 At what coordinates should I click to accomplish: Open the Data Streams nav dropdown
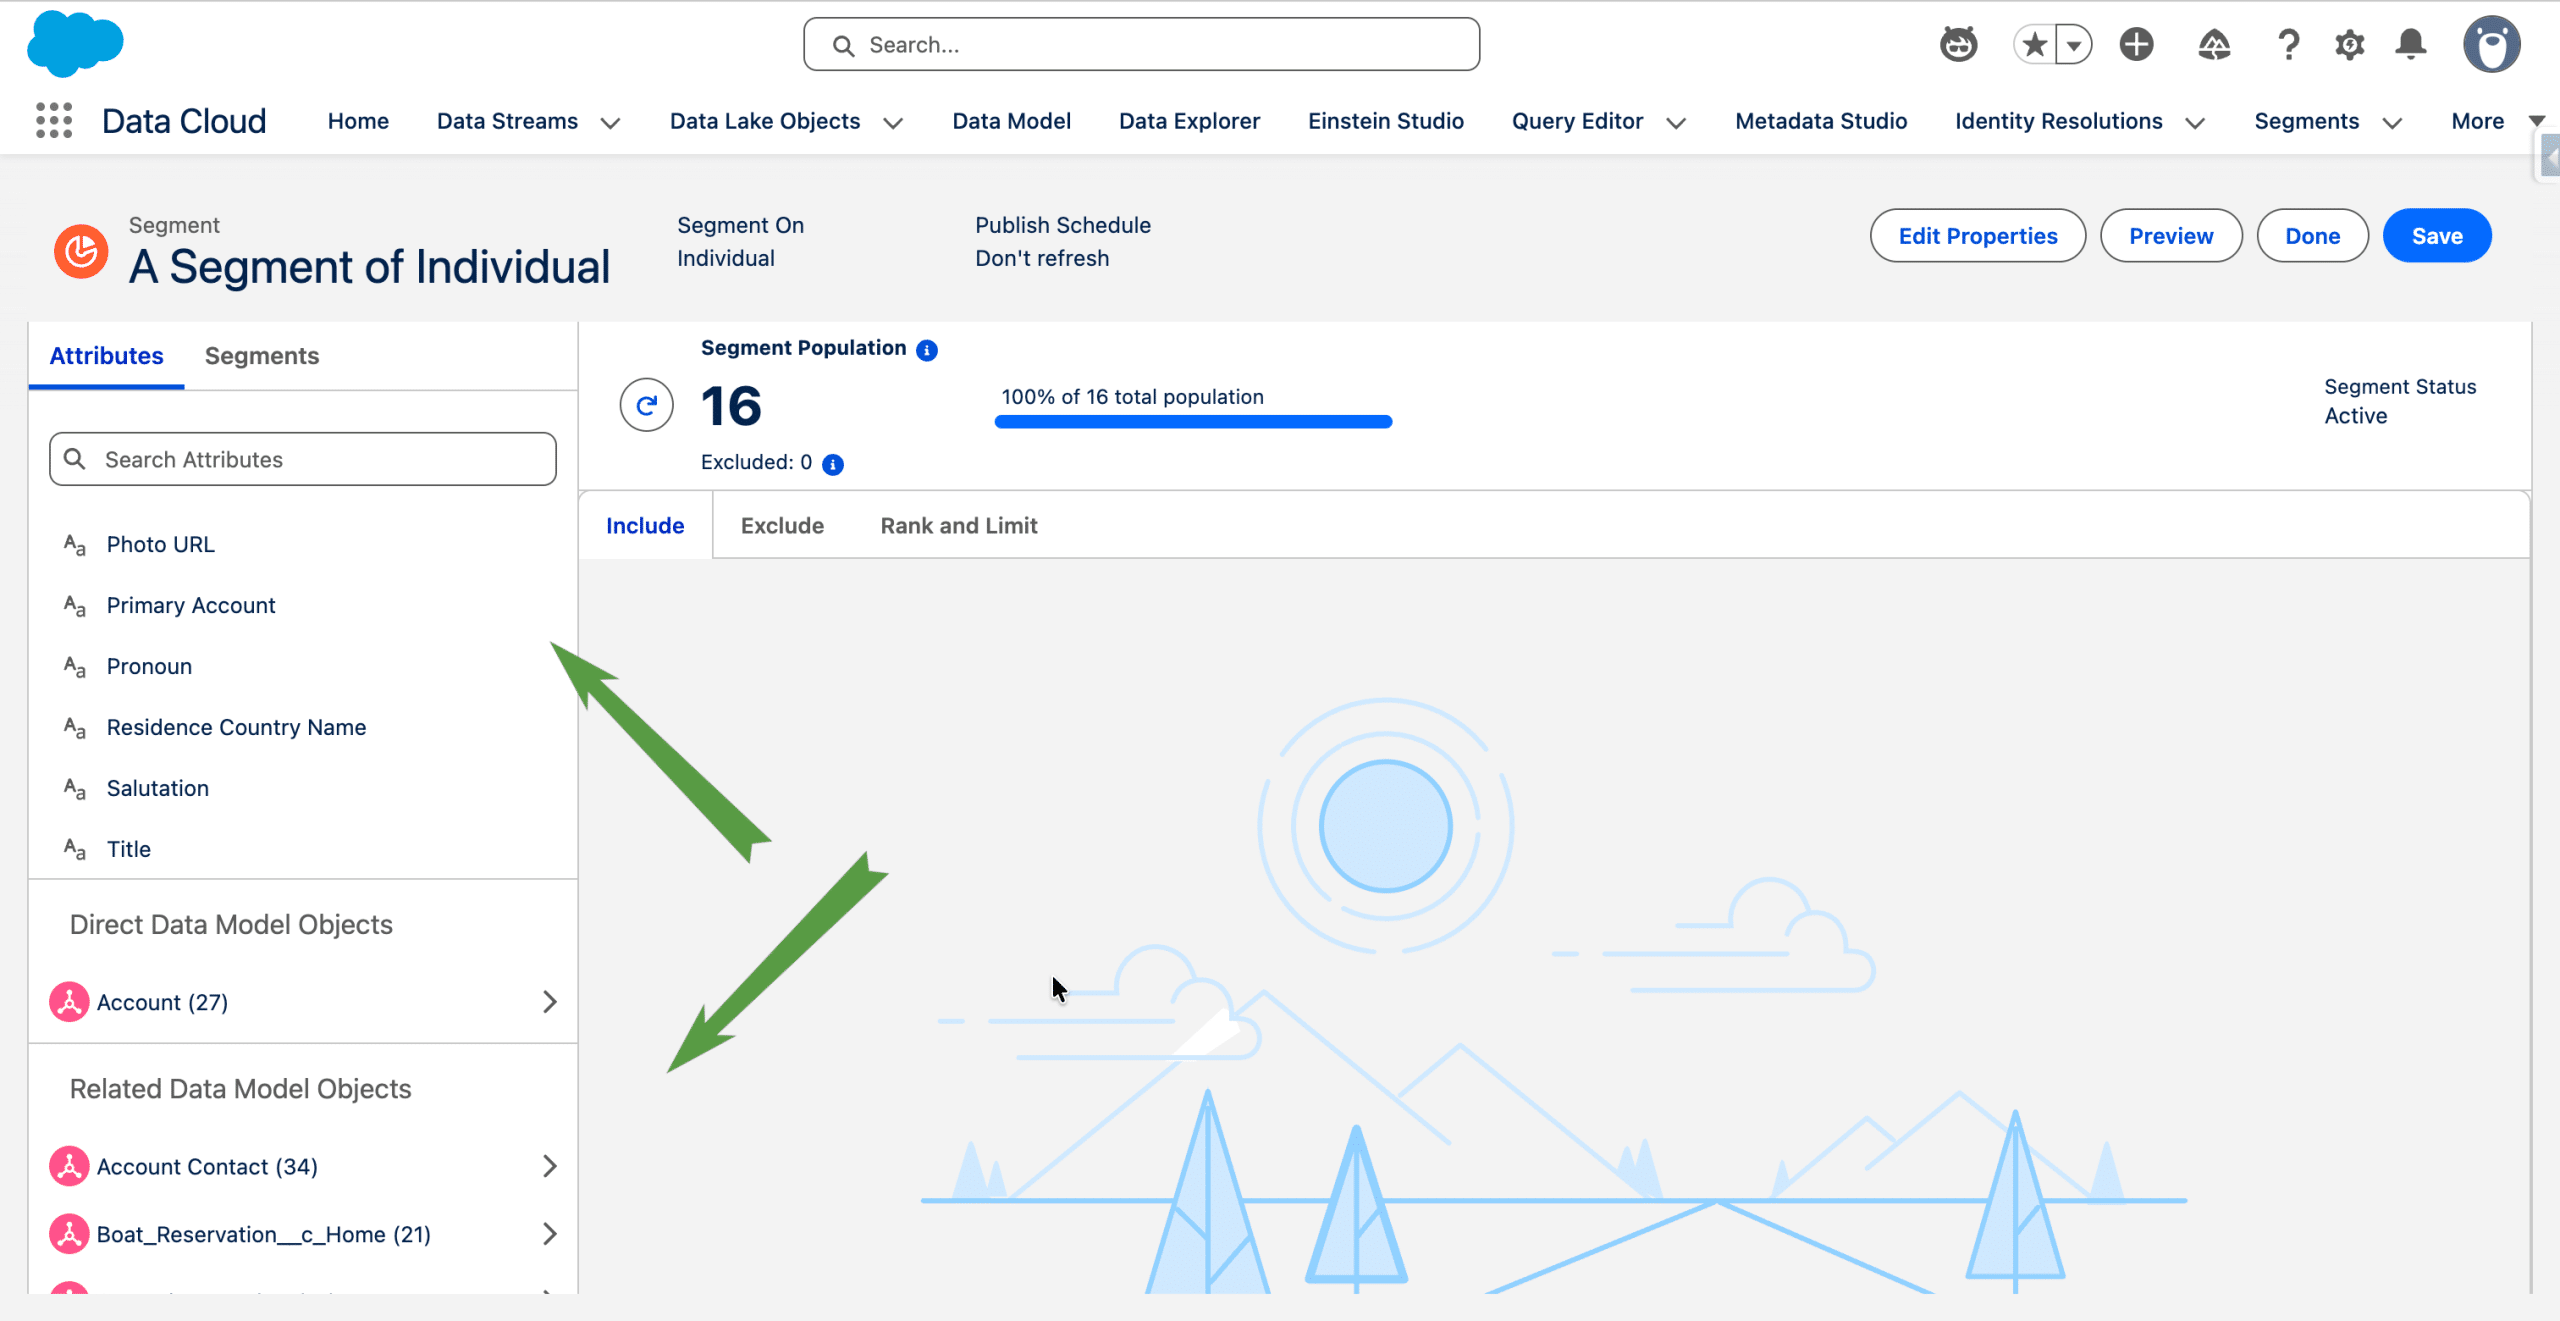[610, 122]
